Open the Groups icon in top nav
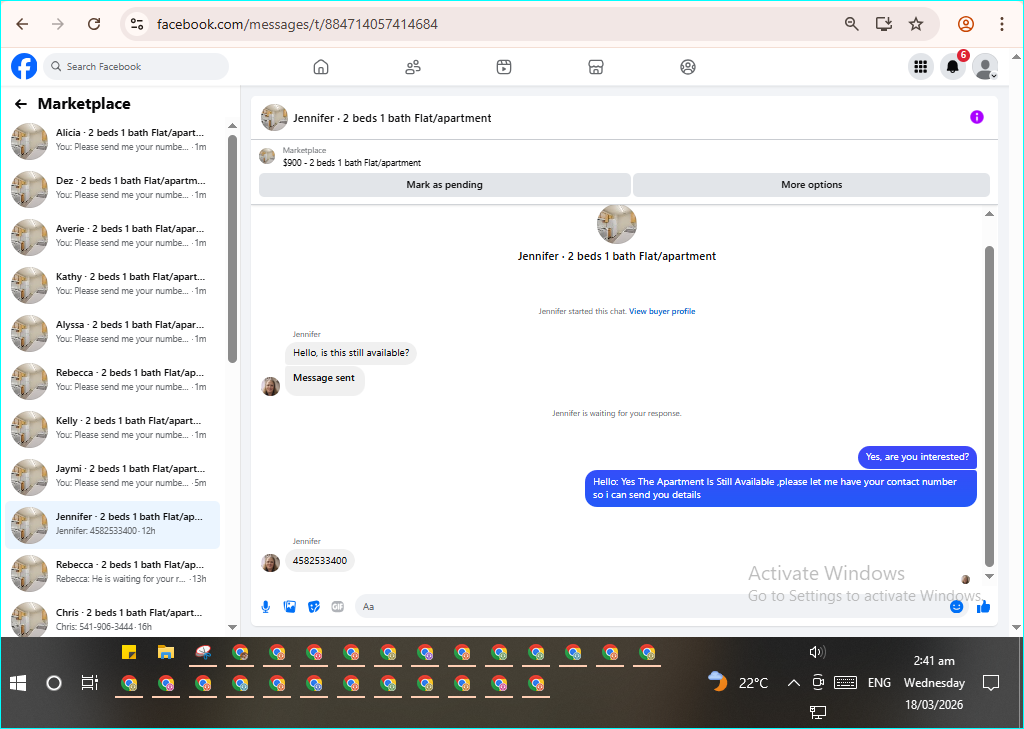This screenshot has height=729, width=1024. (688, 67)
